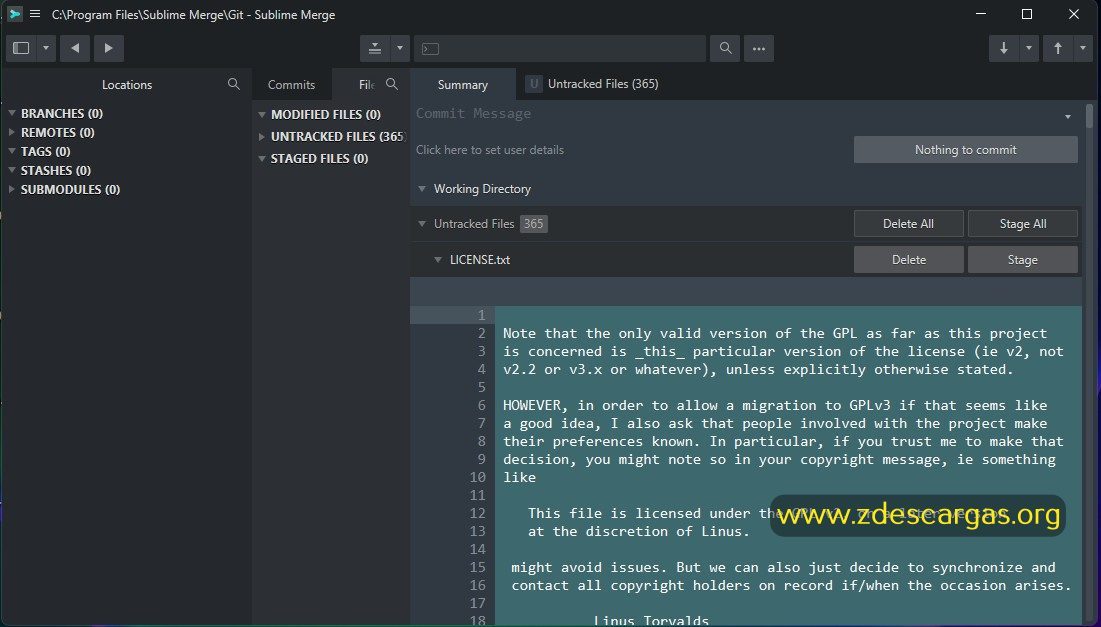Collapse the MODIFIED FILES (0) group
Viewport: 1101px width, 627px height.
(262, 114)
